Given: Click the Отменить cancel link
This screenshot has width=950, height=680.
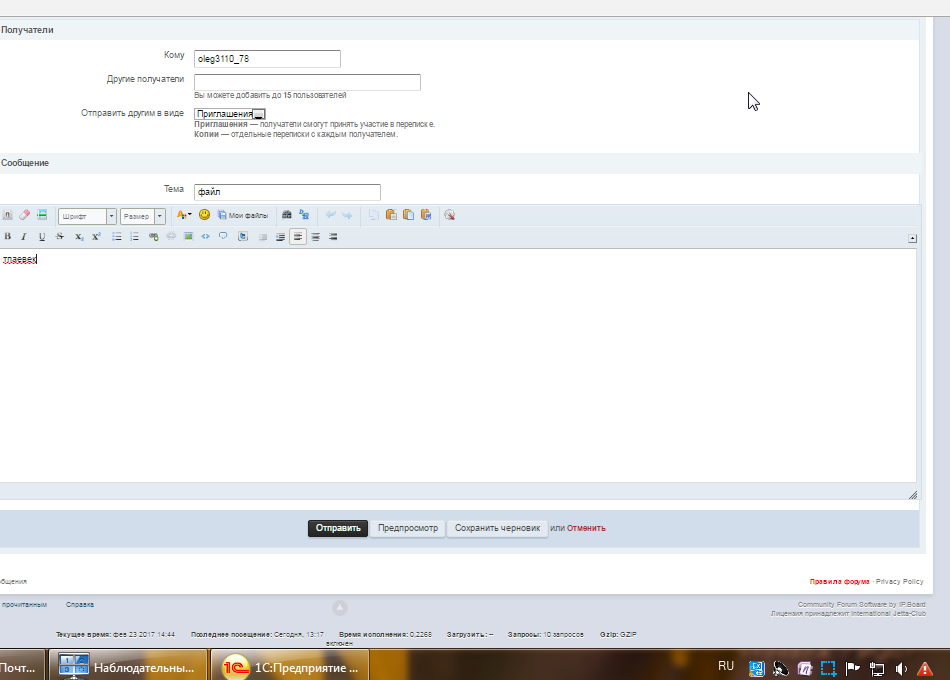Looking at the screenshot, I should tap(586, 528).
